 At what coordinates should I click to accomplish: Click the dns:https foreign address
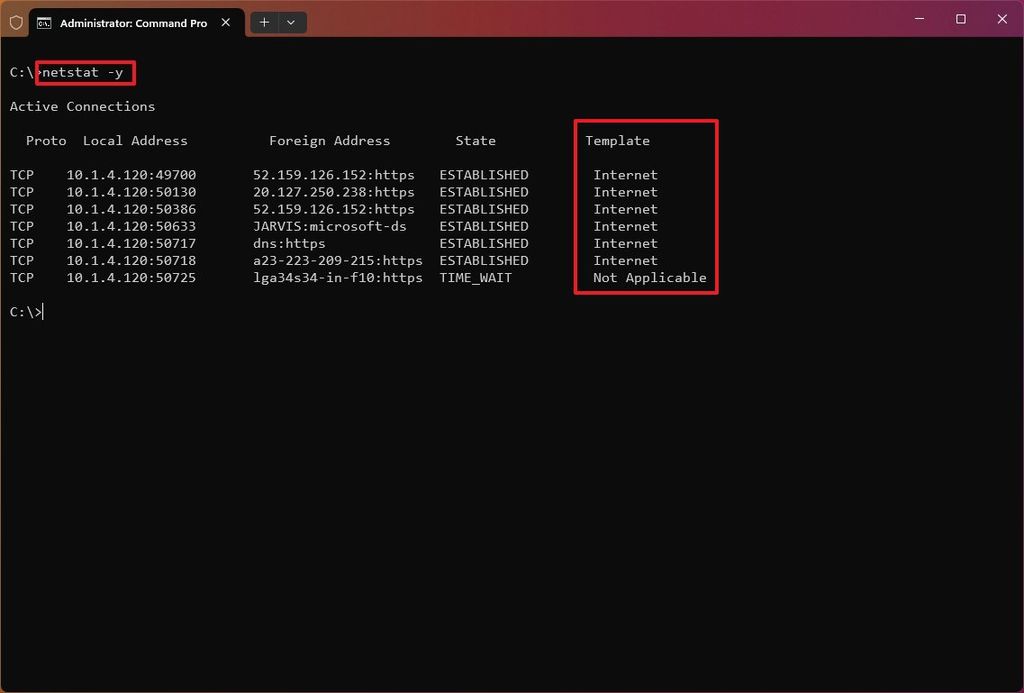[289, 243]
